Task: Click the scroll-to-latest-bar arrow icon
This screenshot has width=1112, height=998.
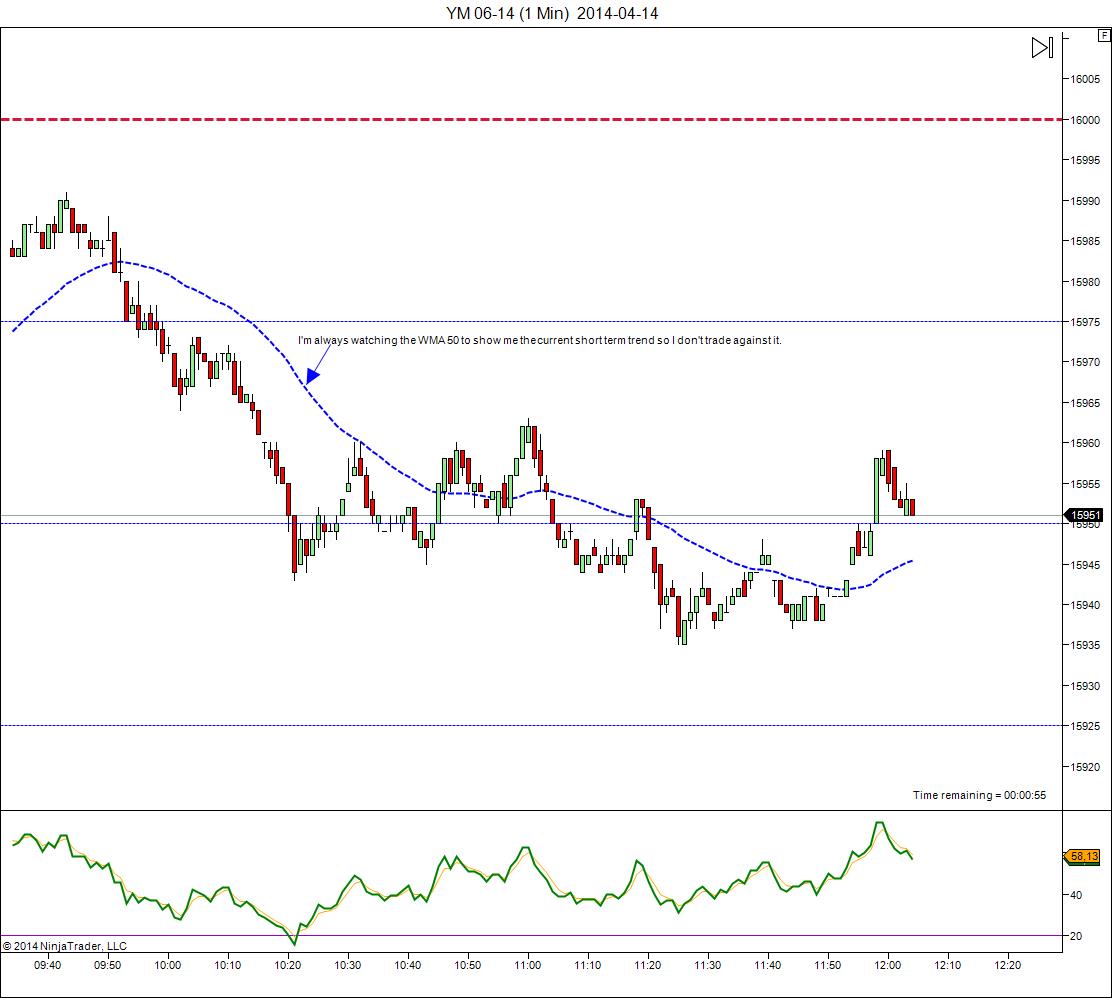Action: click(1042, 48)
